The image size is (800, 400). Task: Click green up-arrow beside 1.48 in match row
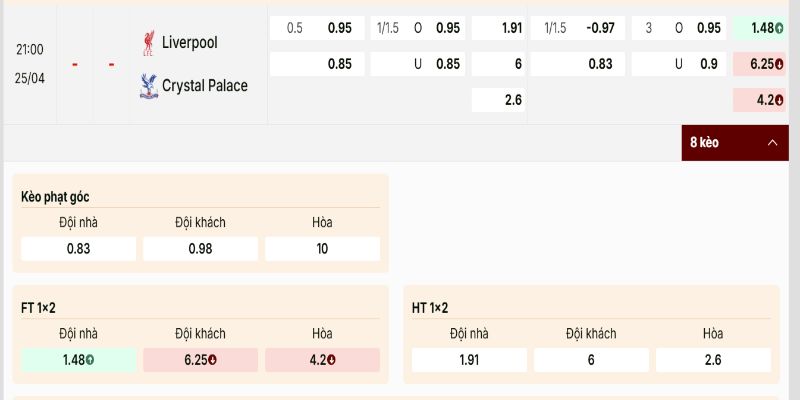point(779,28)
